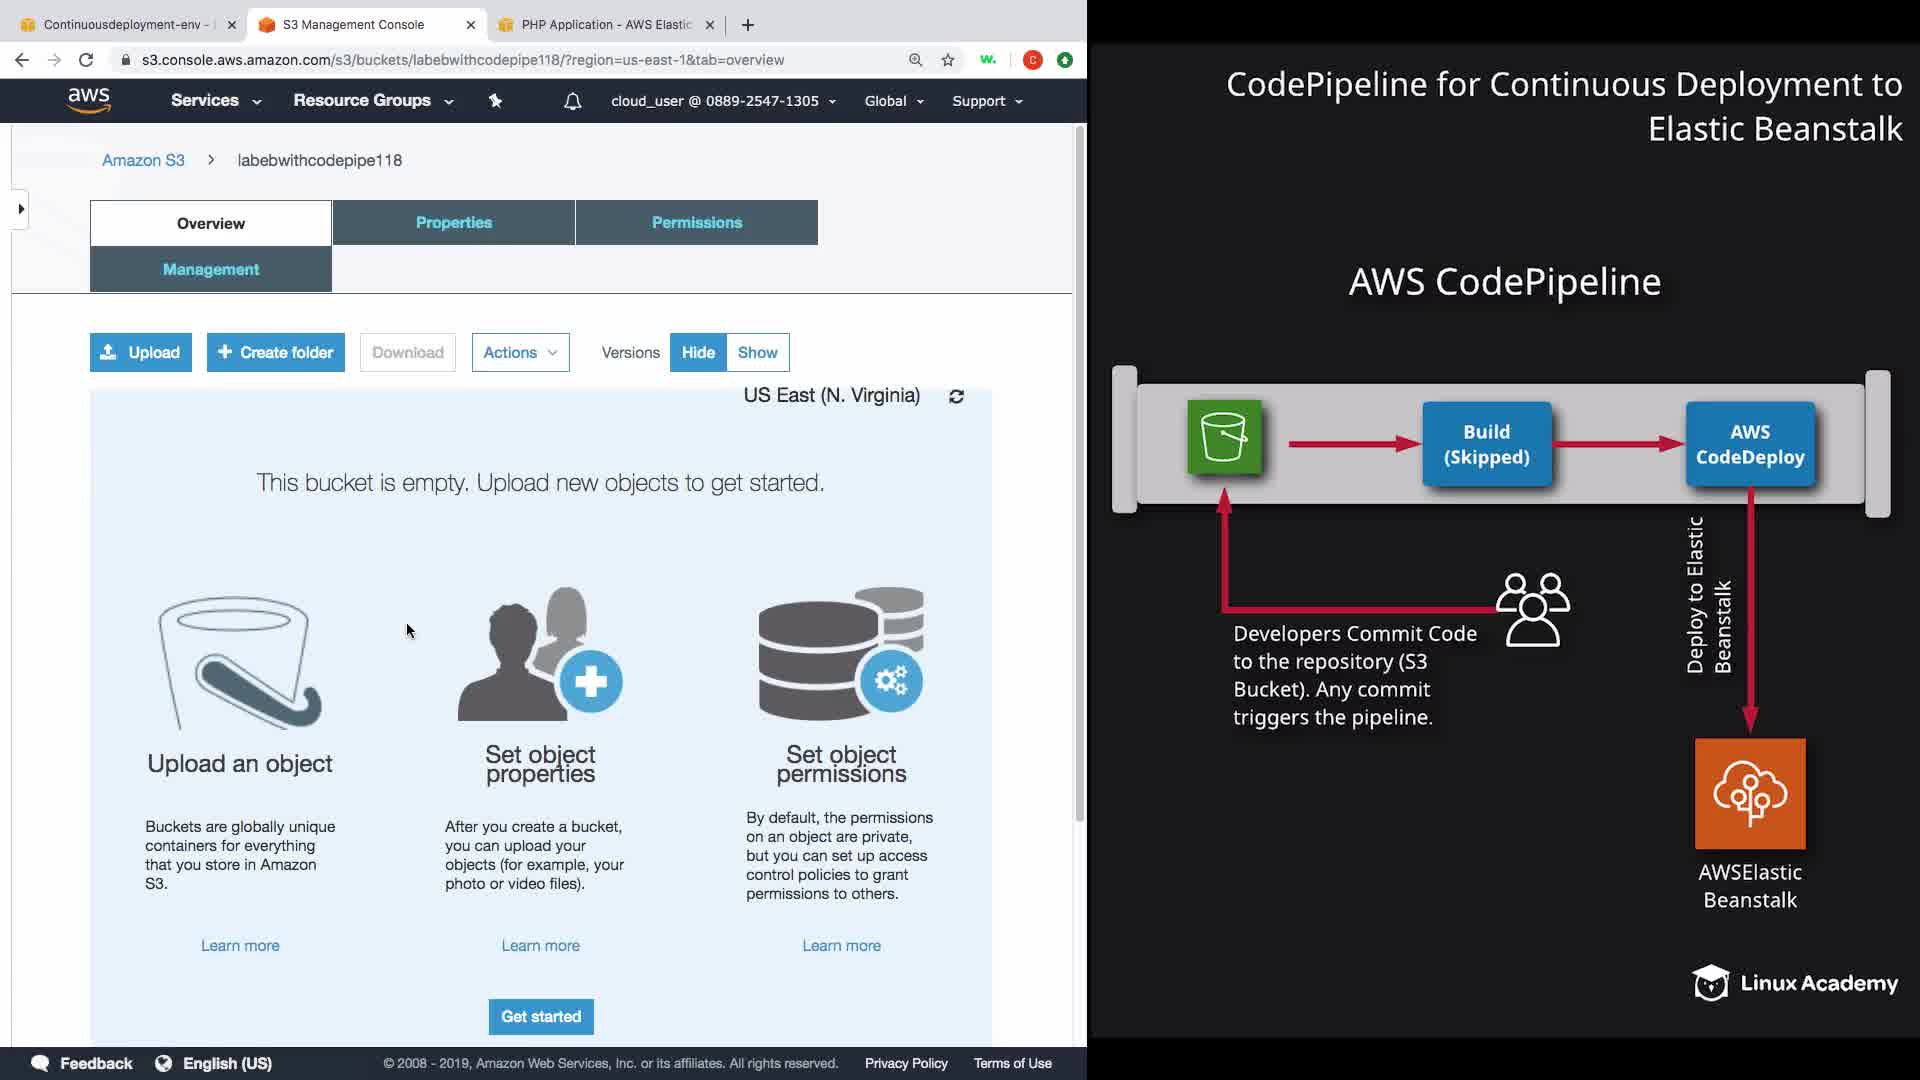Click the Amazon S3 breadcrumb link
Screen dimensions: 1920x1080
point(143,160)
